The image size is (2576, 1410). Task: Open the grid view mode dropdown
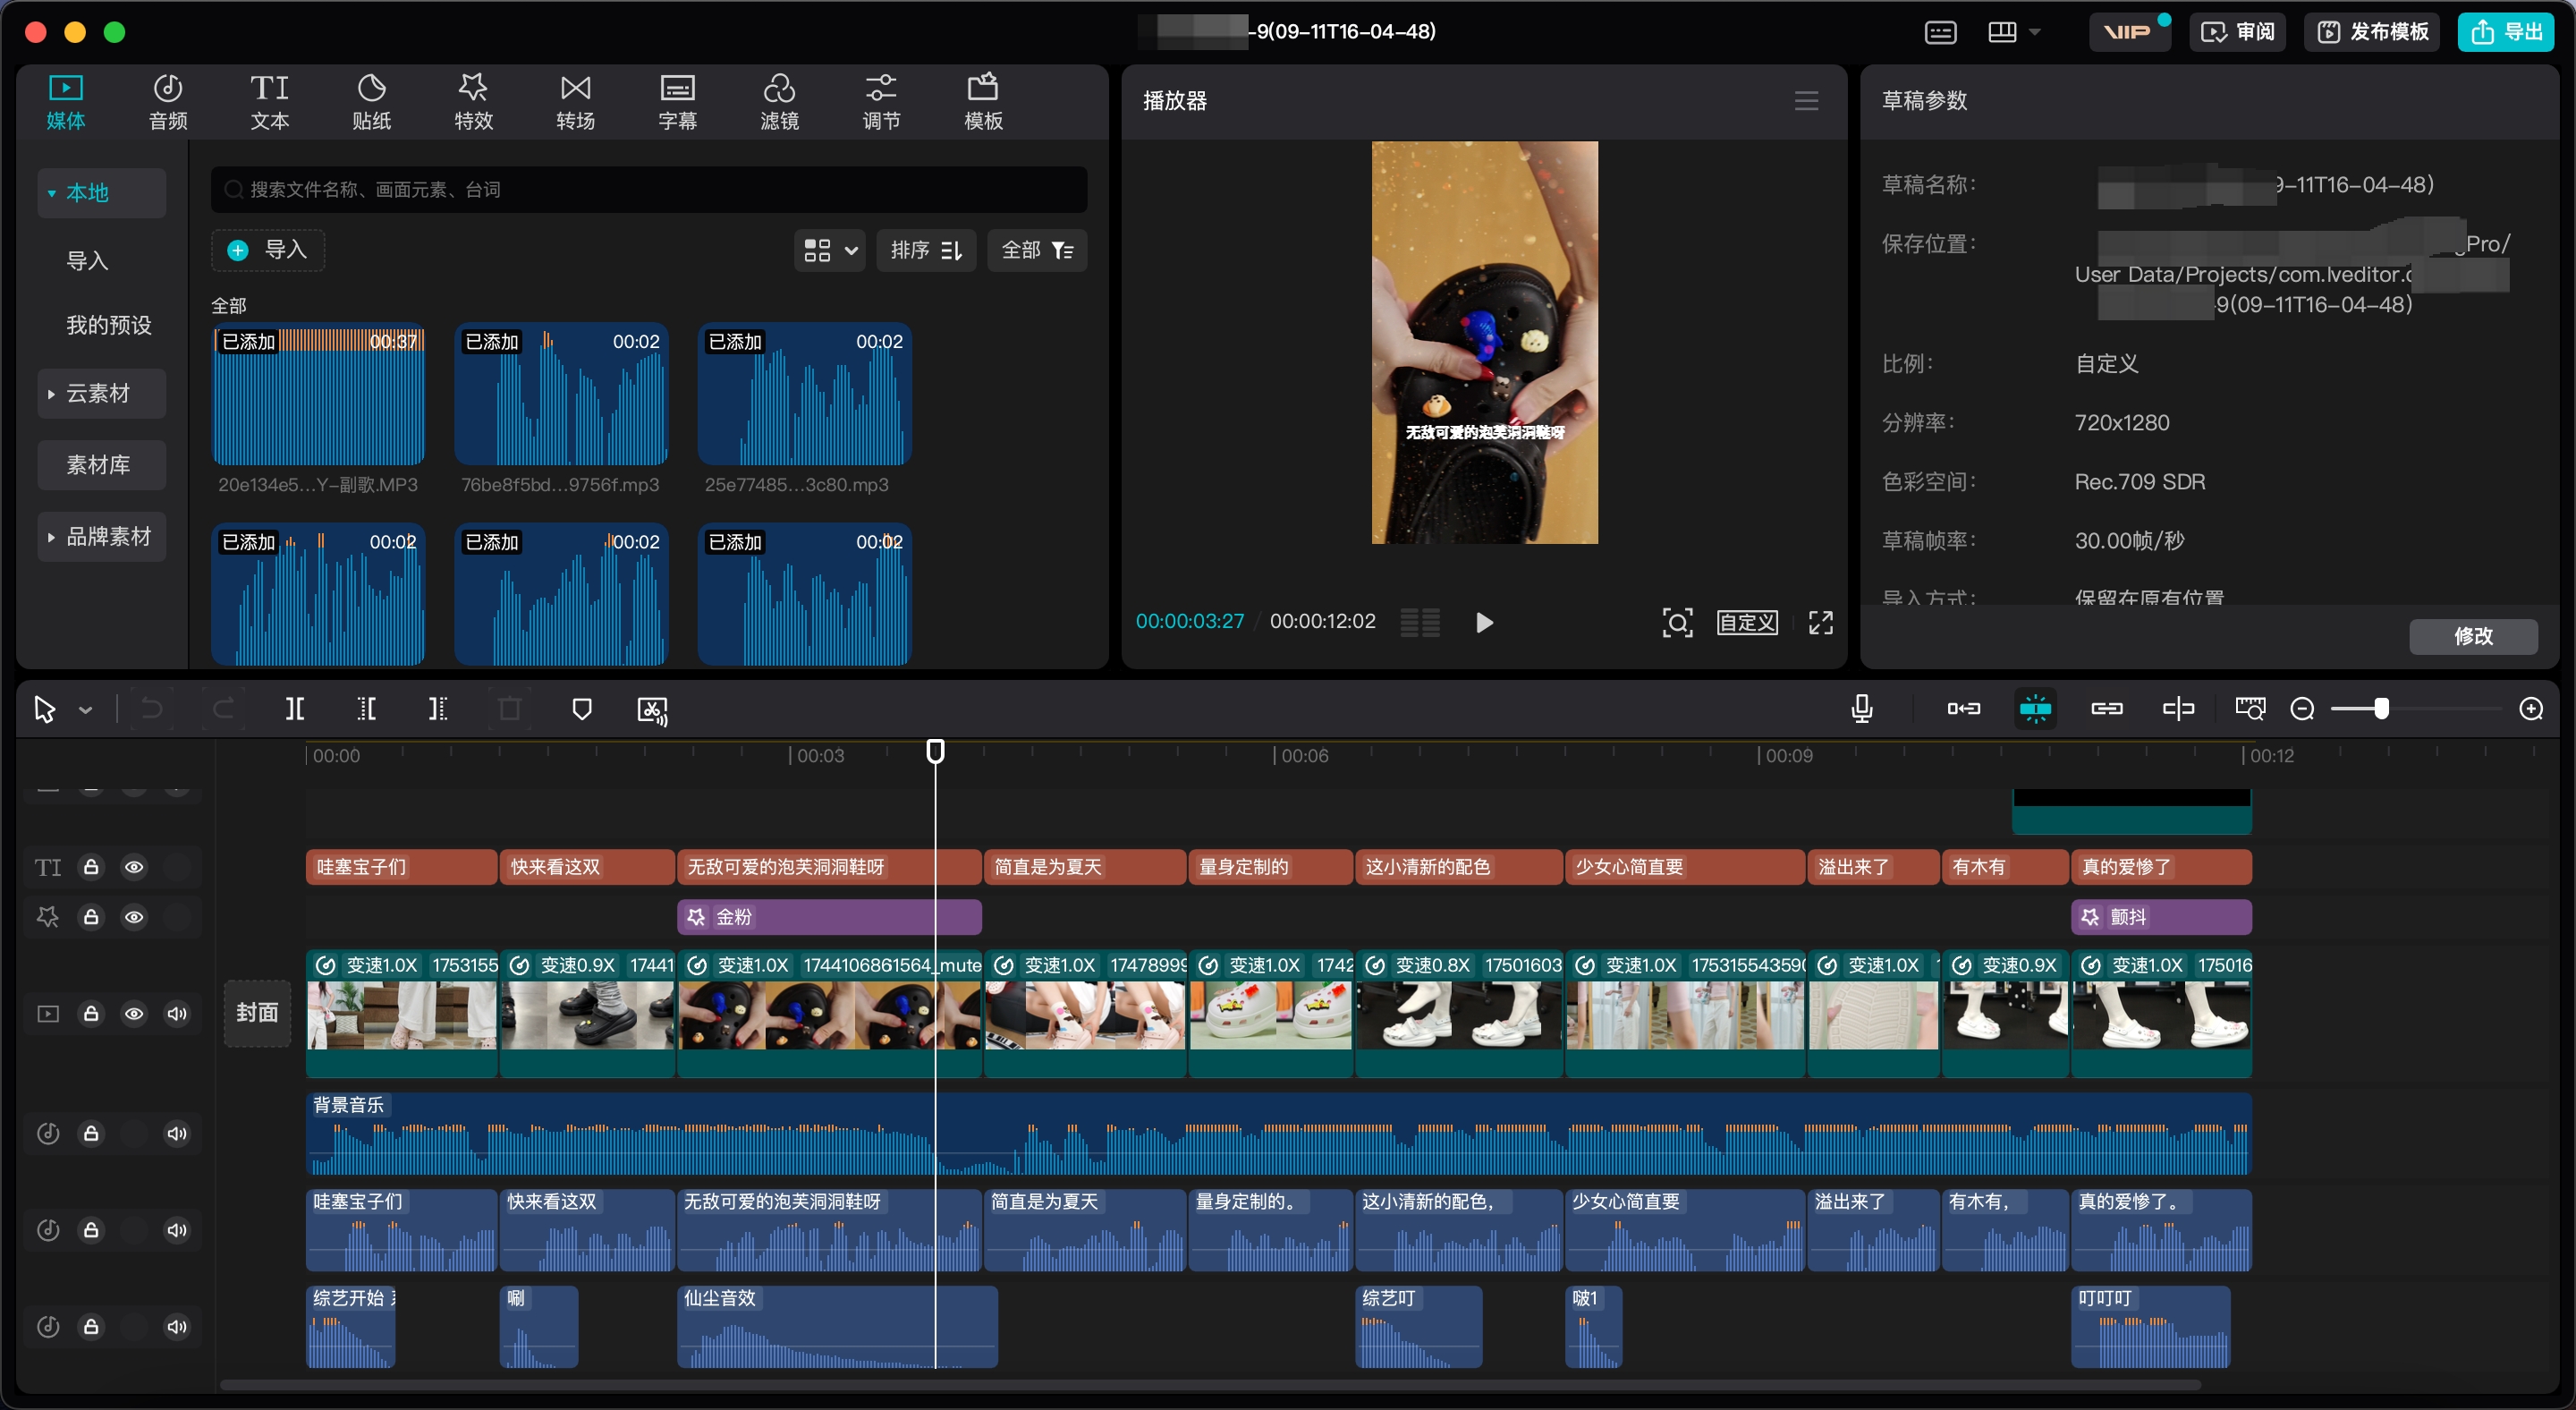830,250
